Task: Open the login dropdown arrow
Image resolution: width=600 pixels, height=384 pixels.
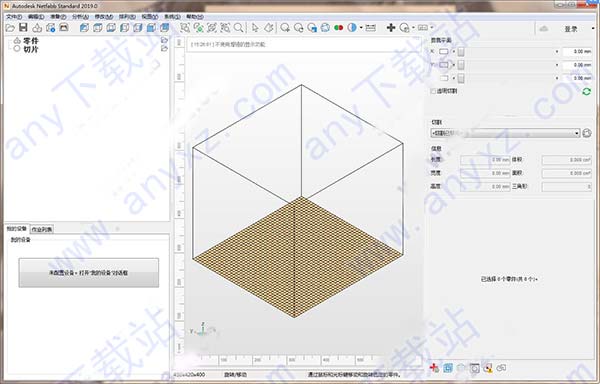Action: point(593,29)
